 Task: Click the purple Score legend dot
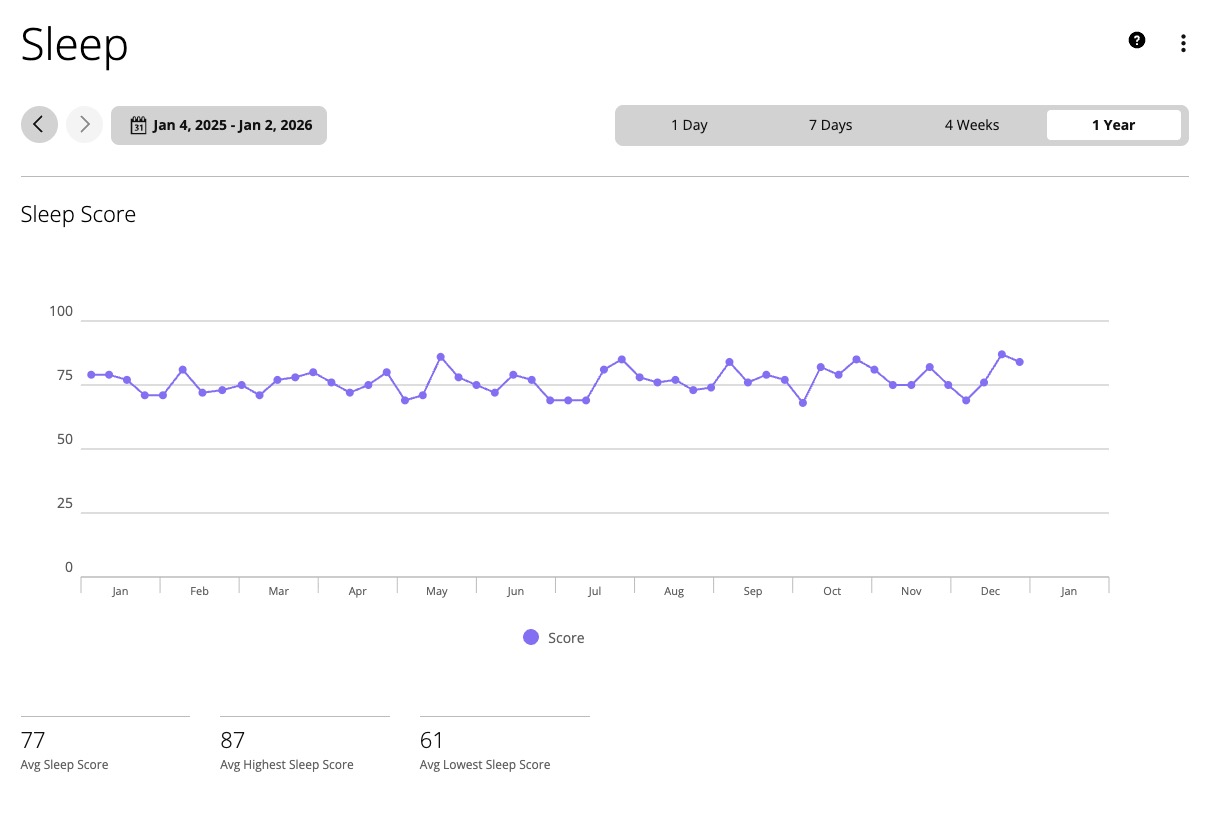[531, 638]
